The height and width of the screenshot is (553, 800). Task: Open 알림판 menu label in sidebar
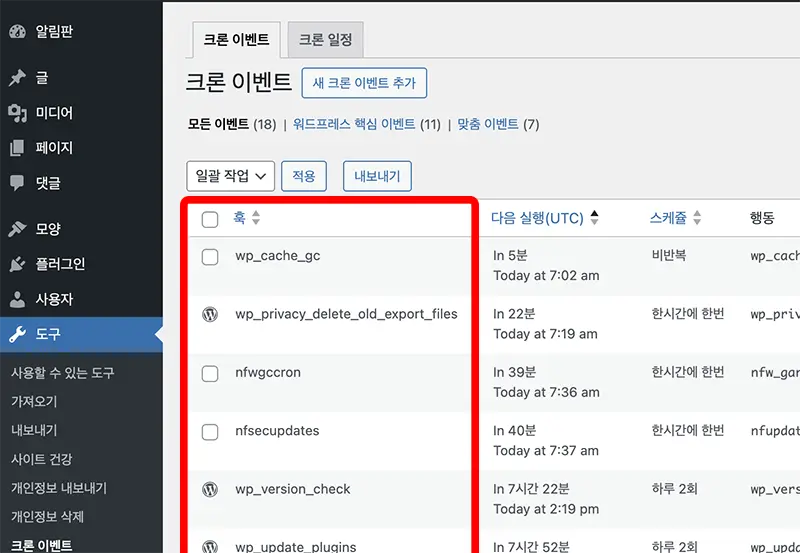point(54,32)
